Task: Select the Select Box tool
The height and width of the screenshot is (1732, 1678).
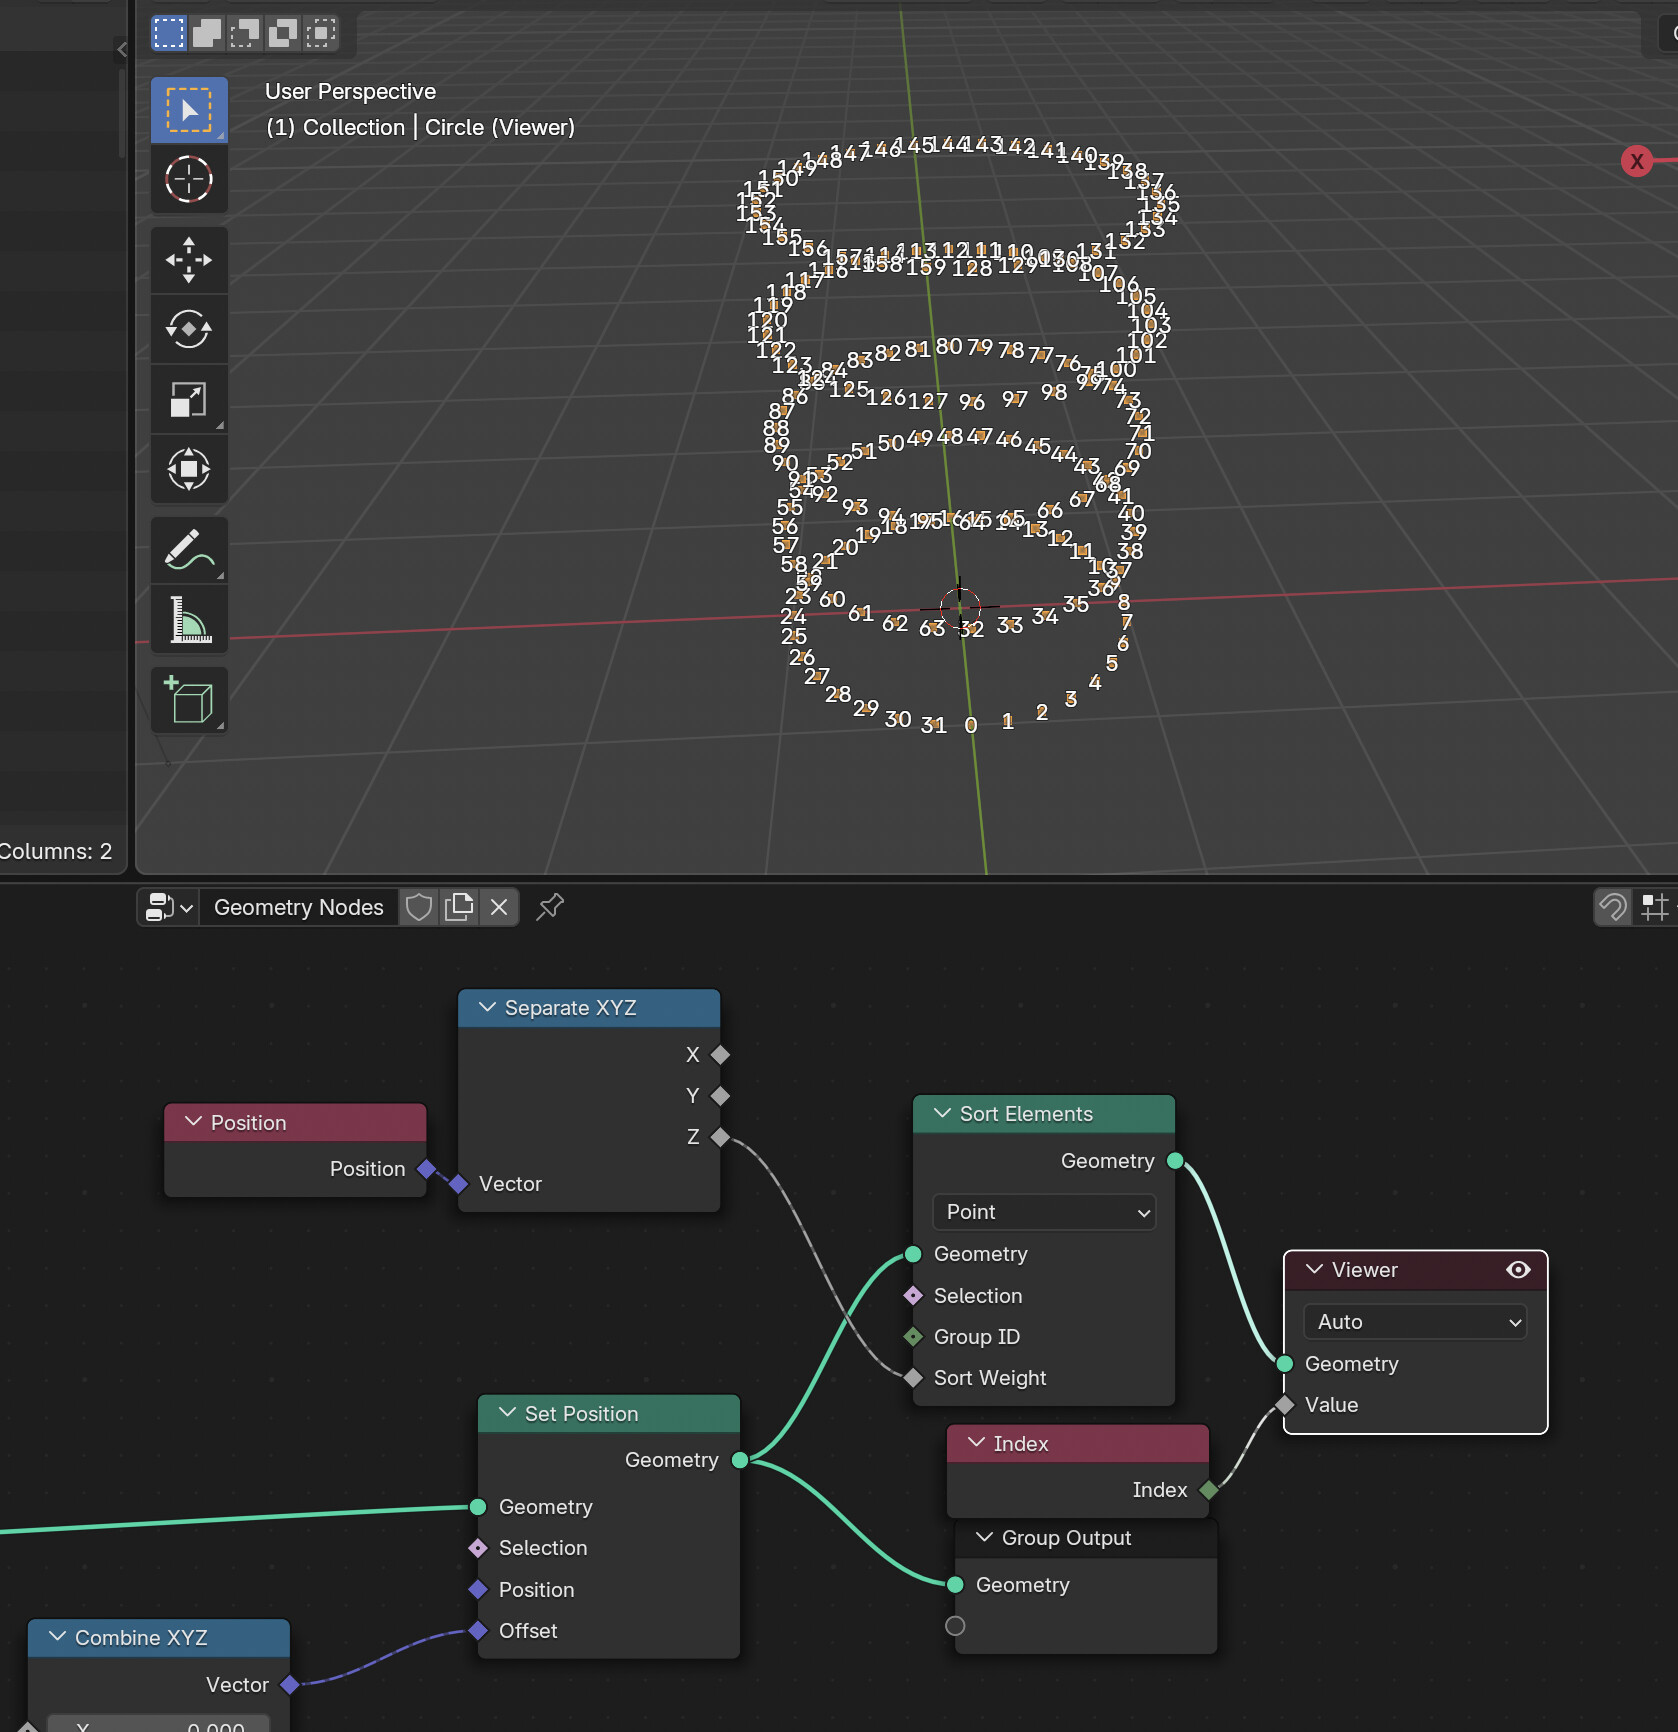Action: [189, 110]
